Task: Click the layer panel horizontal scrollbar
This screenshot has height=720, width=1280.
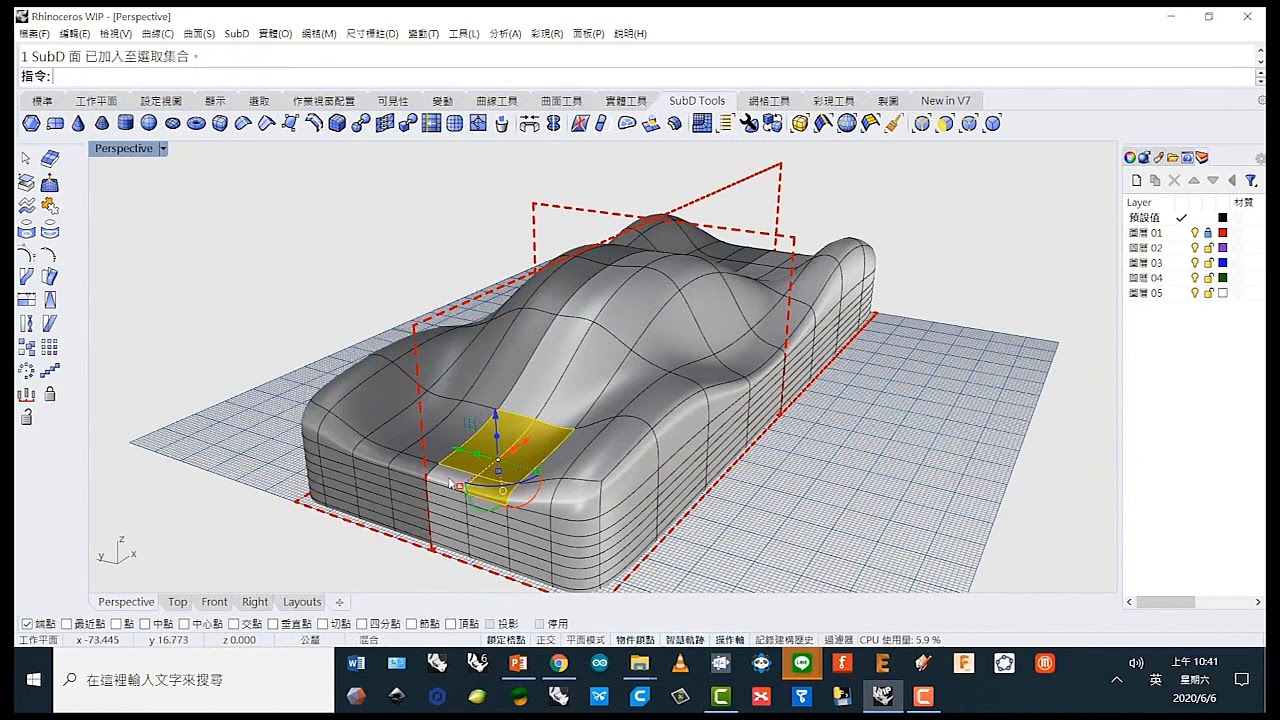Action: click(1165, 602)
